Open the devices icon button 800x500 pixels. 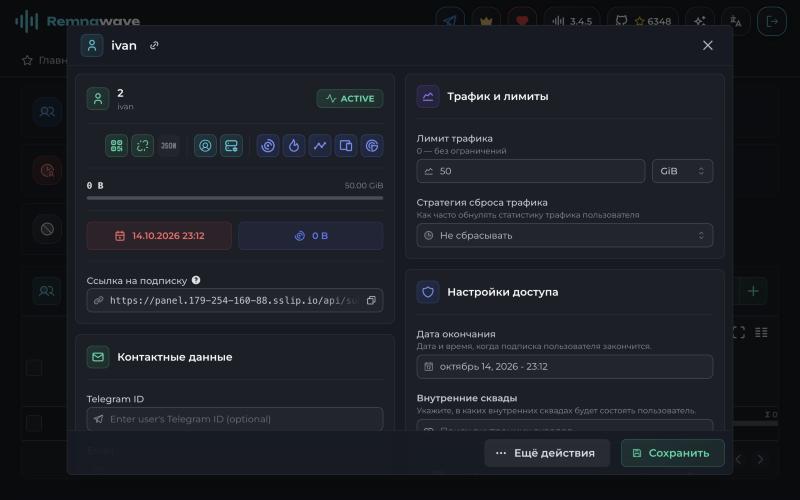click(346, 146)
